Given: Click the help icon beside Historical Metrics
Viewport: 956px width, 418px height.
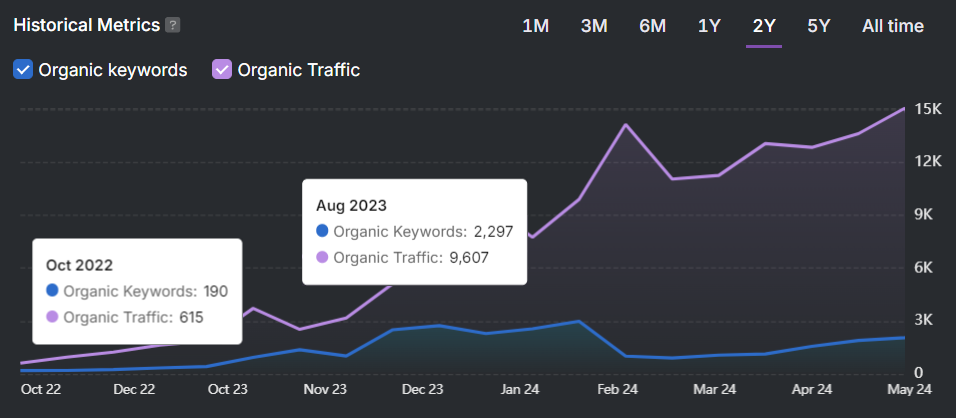Looking at the screenshot, I should tap(173, 25).
